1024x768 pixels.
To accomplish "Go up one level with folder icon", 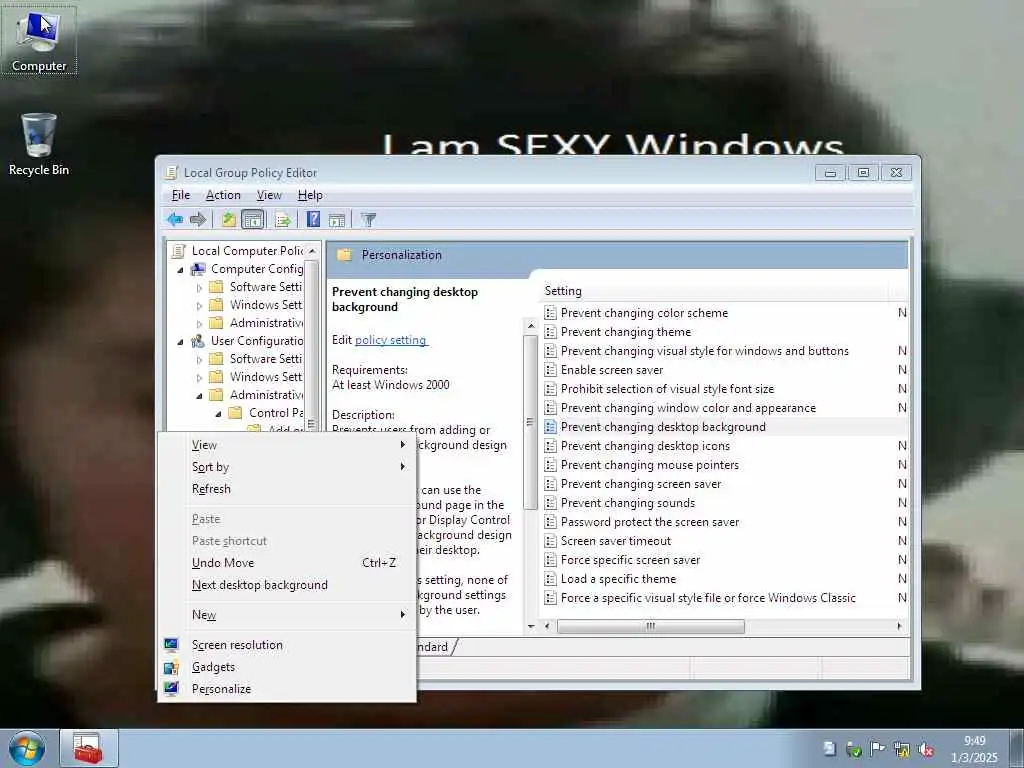I will (x=228, y=219).
